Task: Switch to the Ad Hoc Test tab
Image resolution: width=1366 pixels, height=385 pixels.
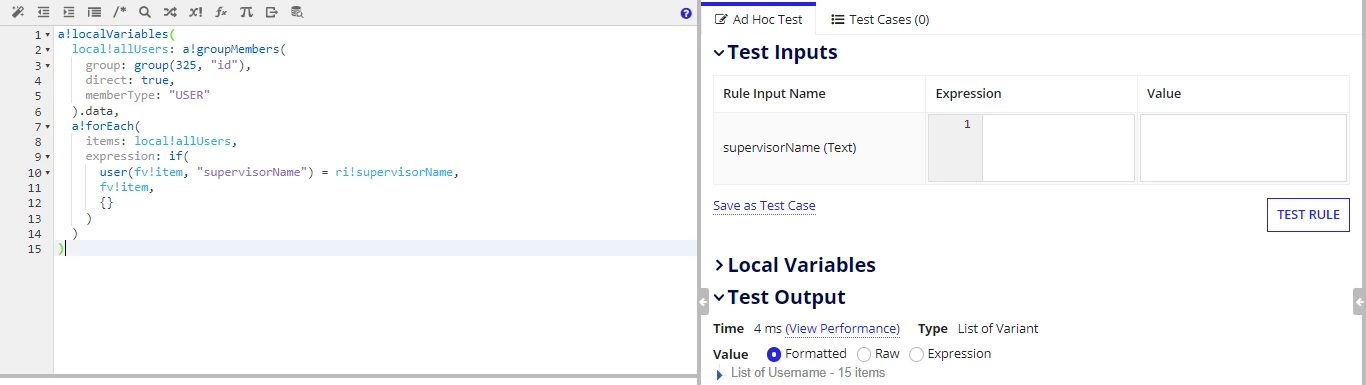Action: (759, 19)
